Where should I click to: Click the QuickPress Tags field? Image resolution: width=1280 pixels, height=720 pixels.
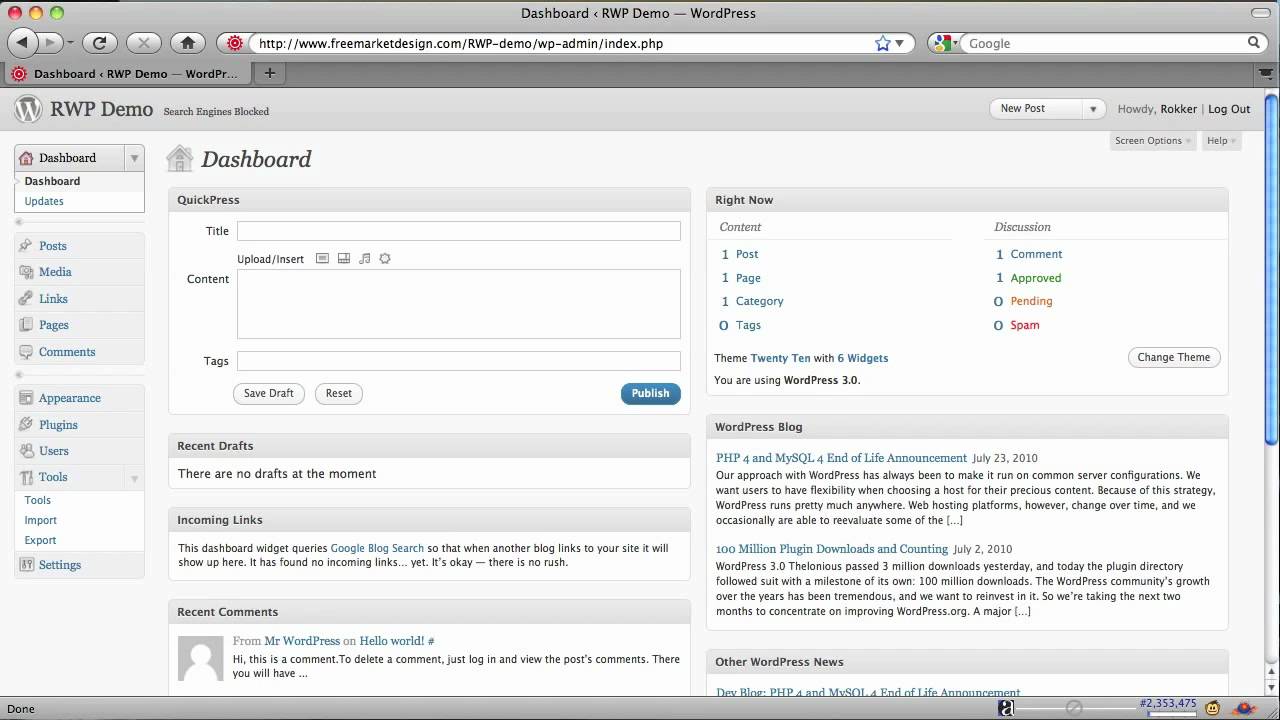459,361
